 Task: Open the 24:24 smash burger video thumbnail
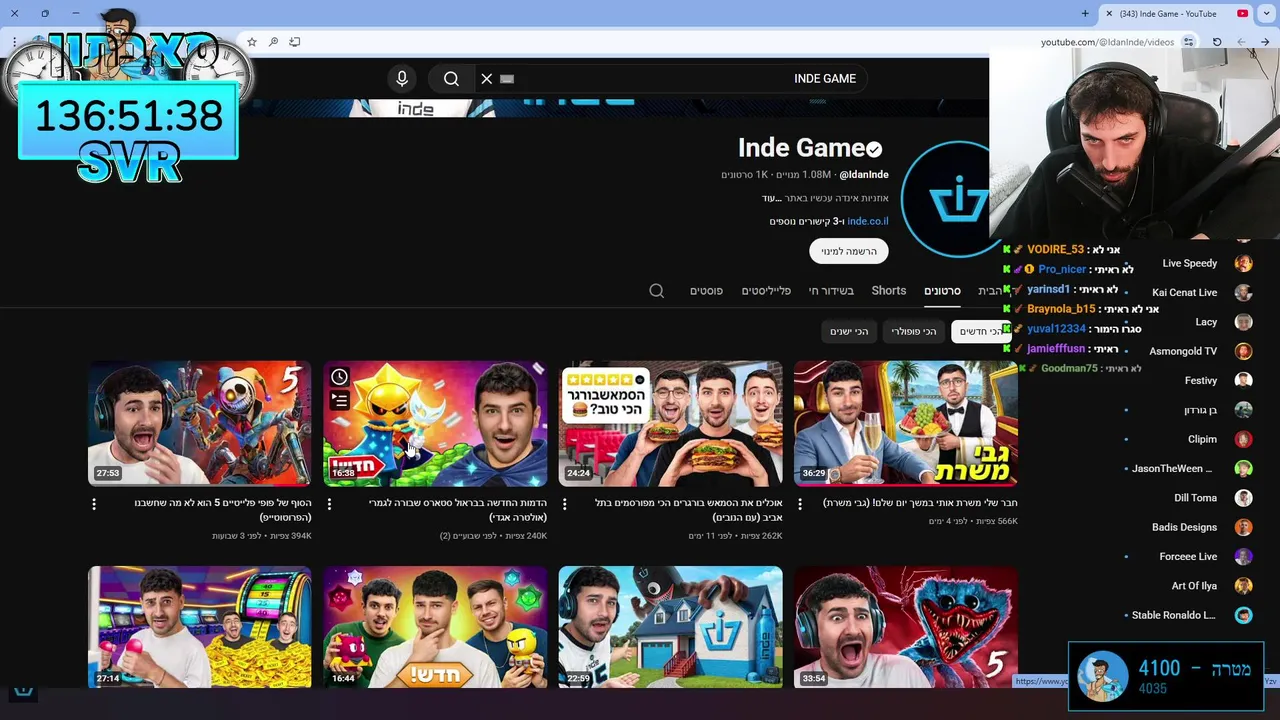point(670,424)
